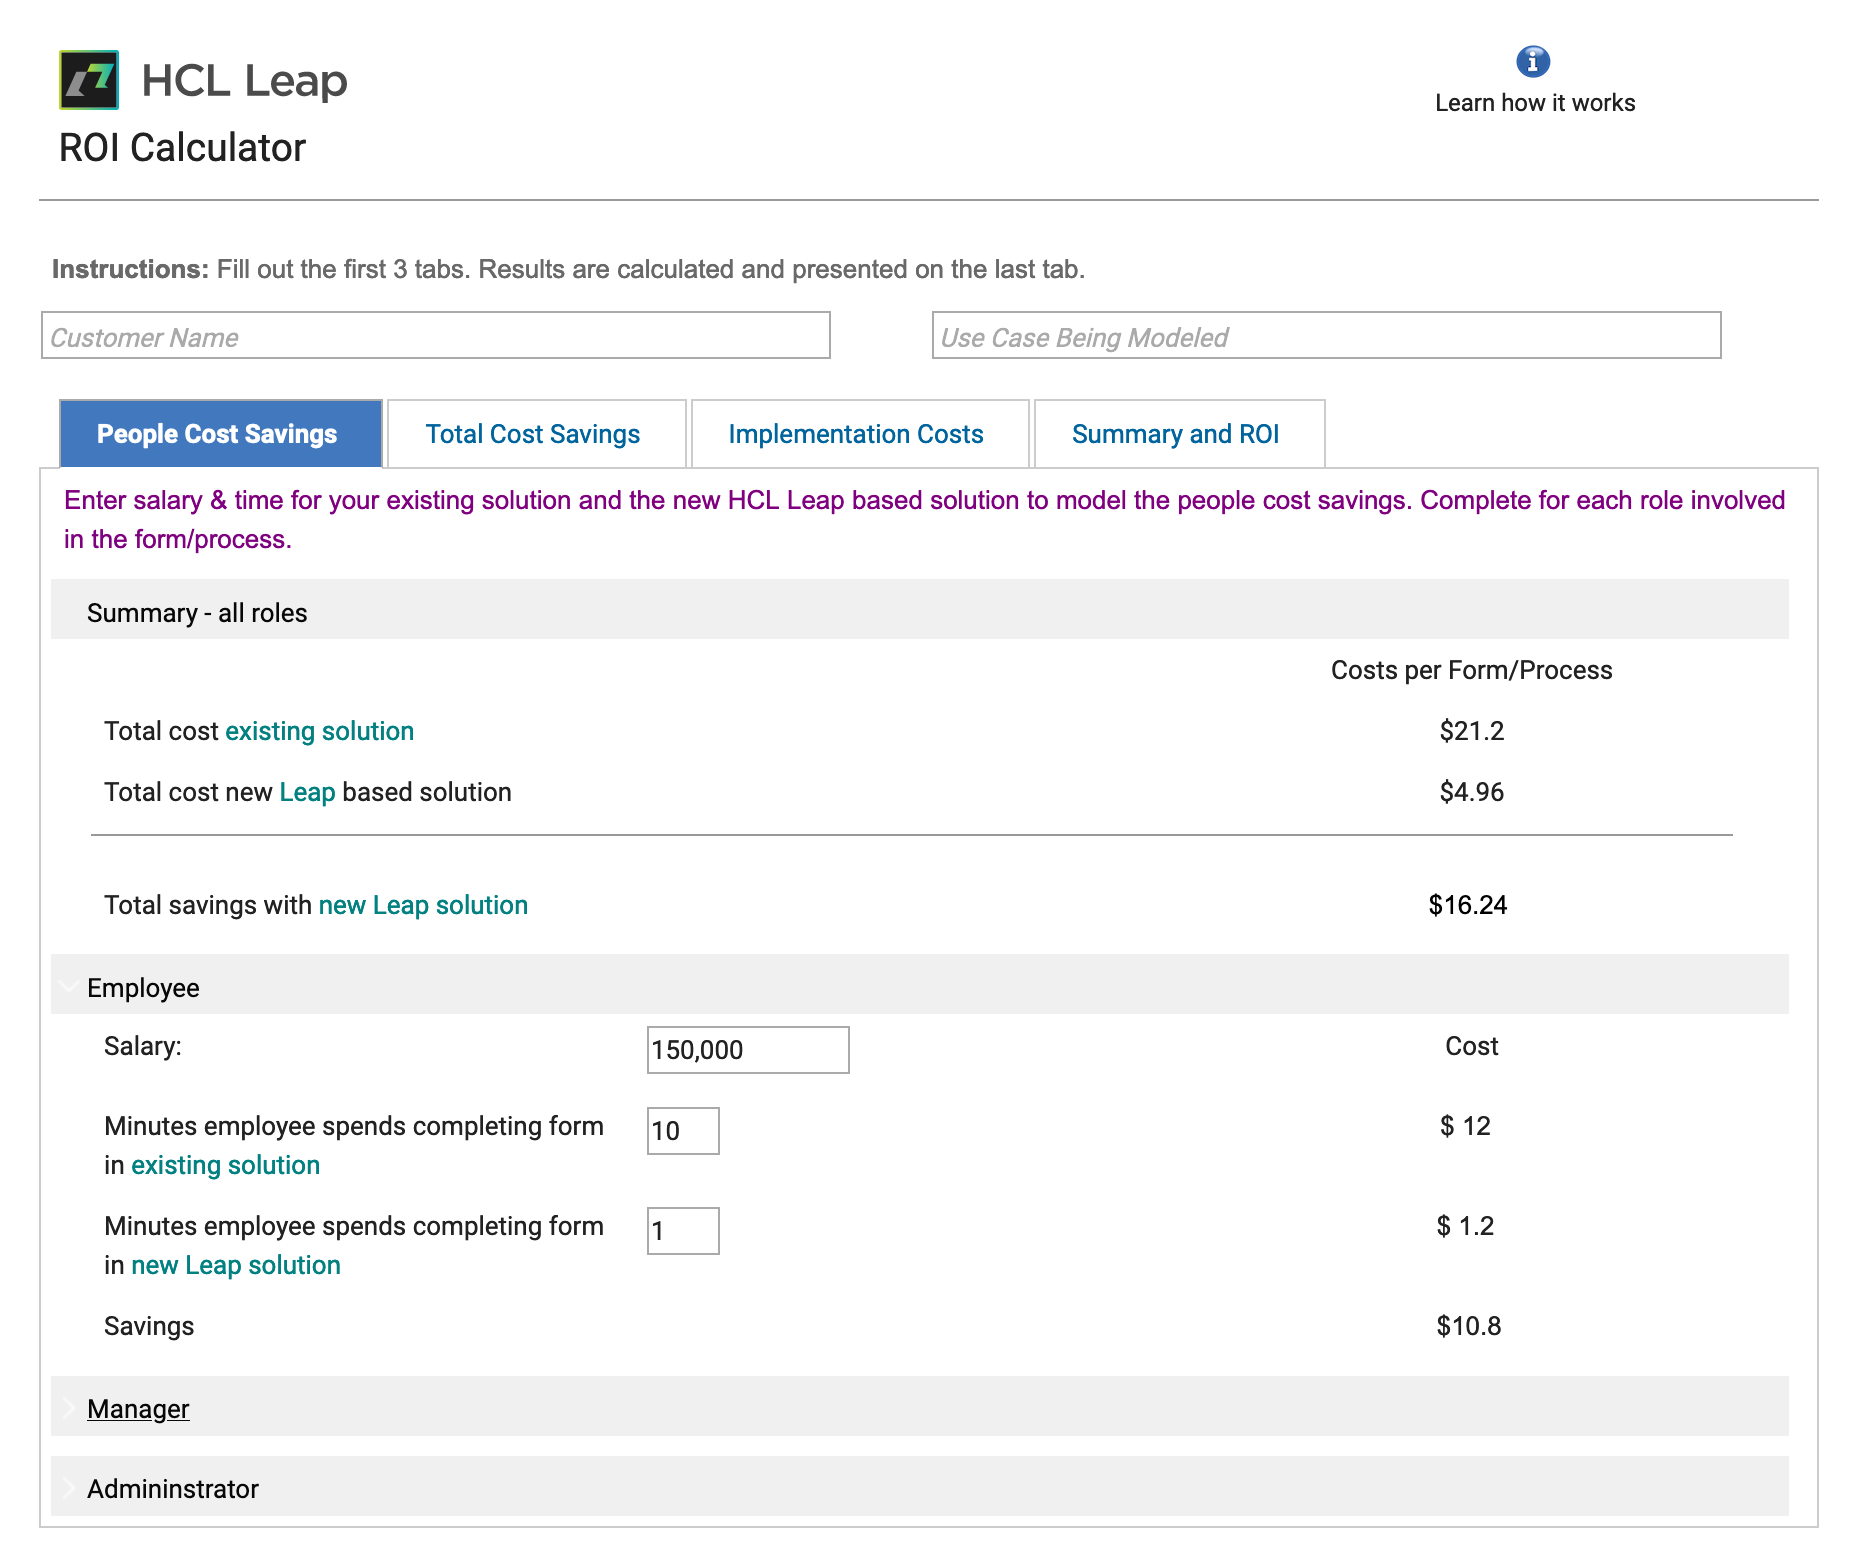1856x1556 pixels.
Task: Open the Learn how it works link
Action: pyautogui.click(x=1535, y=103)
